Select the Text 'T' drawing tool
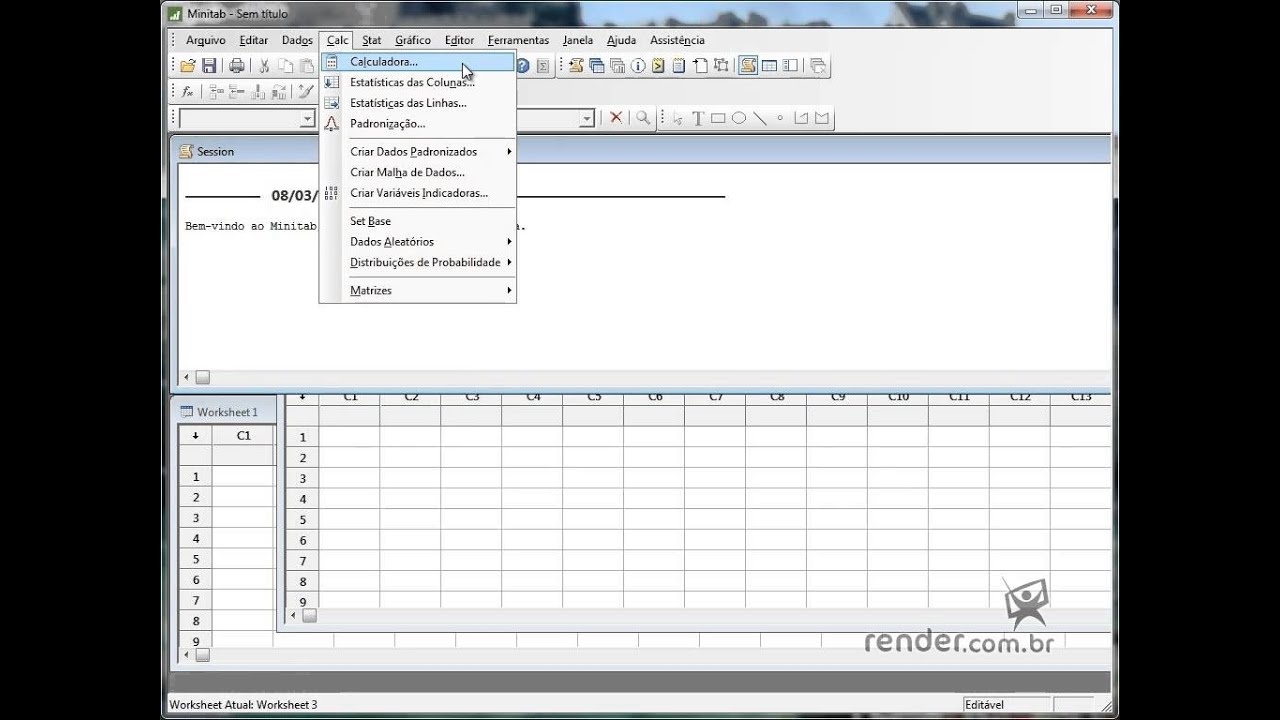The image size is (1280, 720). point(698,118)
